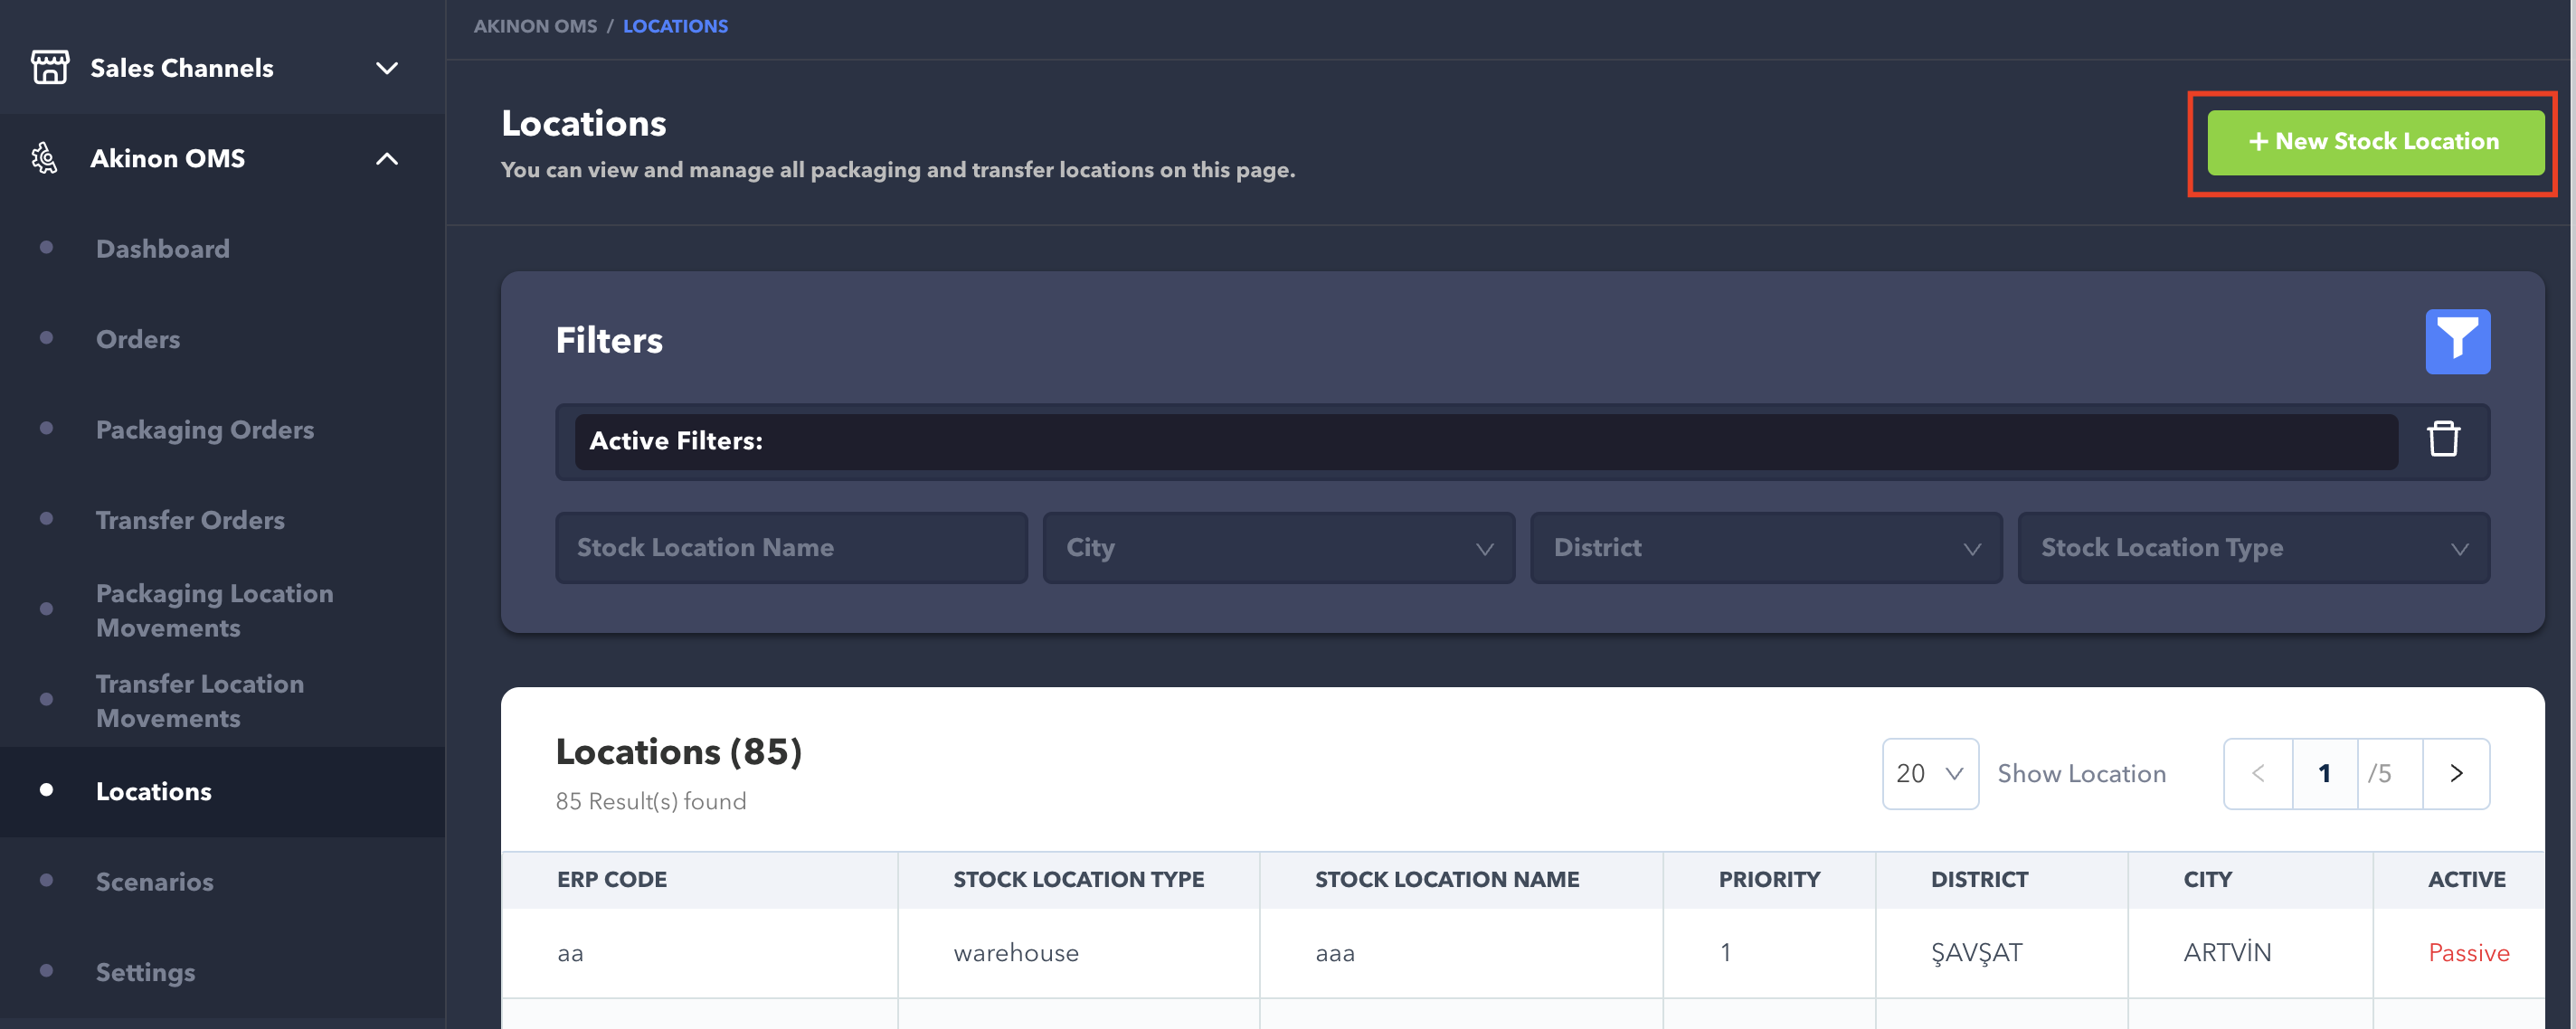Viewport: 2576px width, 1029px height.
Task: Go to previous page arrow
Action: 2258,773
